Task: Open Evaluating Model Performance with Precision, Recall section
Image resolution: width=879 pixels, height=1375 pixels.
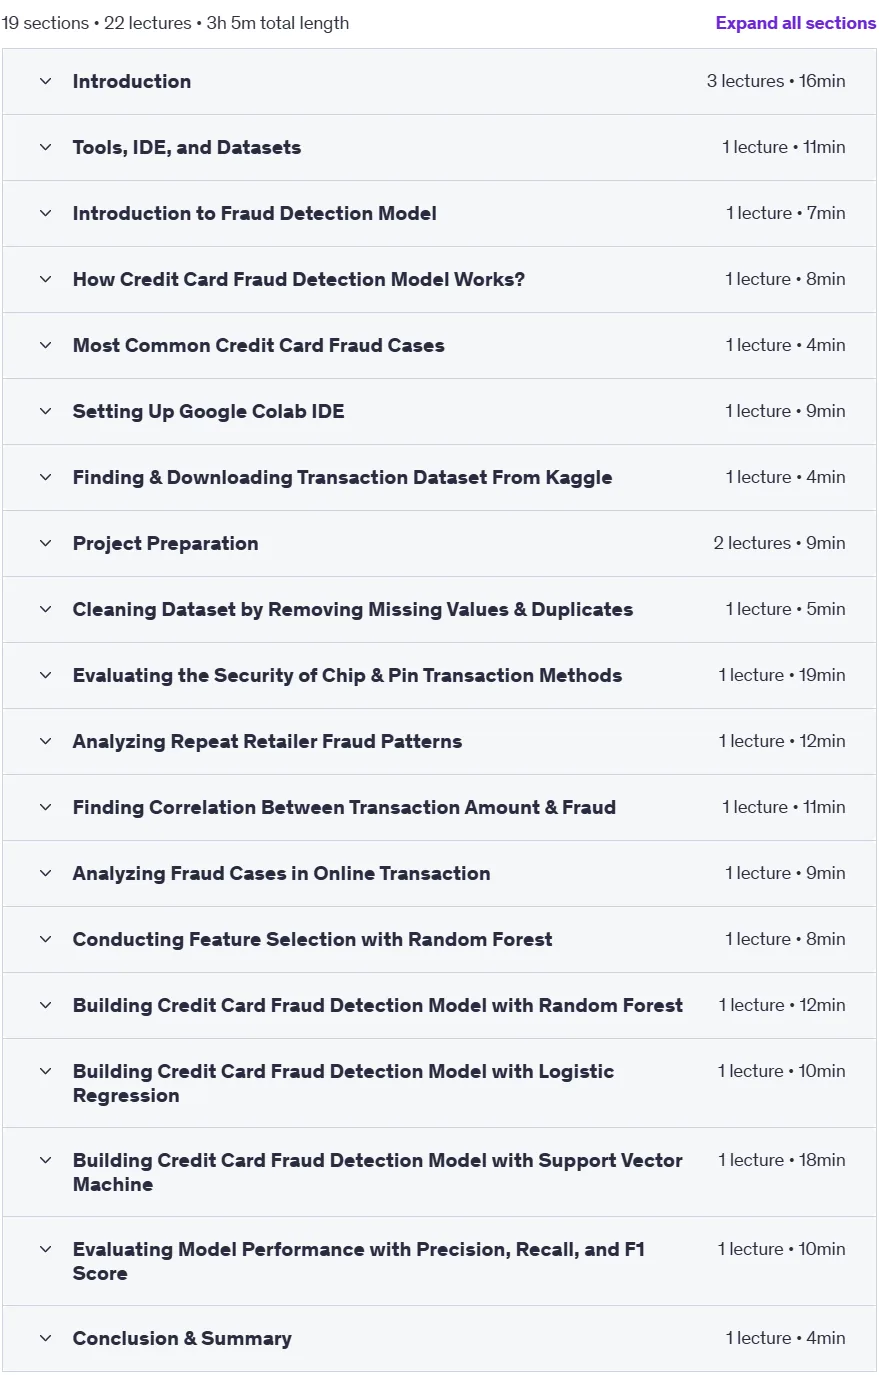Action: pos(439,1261)
